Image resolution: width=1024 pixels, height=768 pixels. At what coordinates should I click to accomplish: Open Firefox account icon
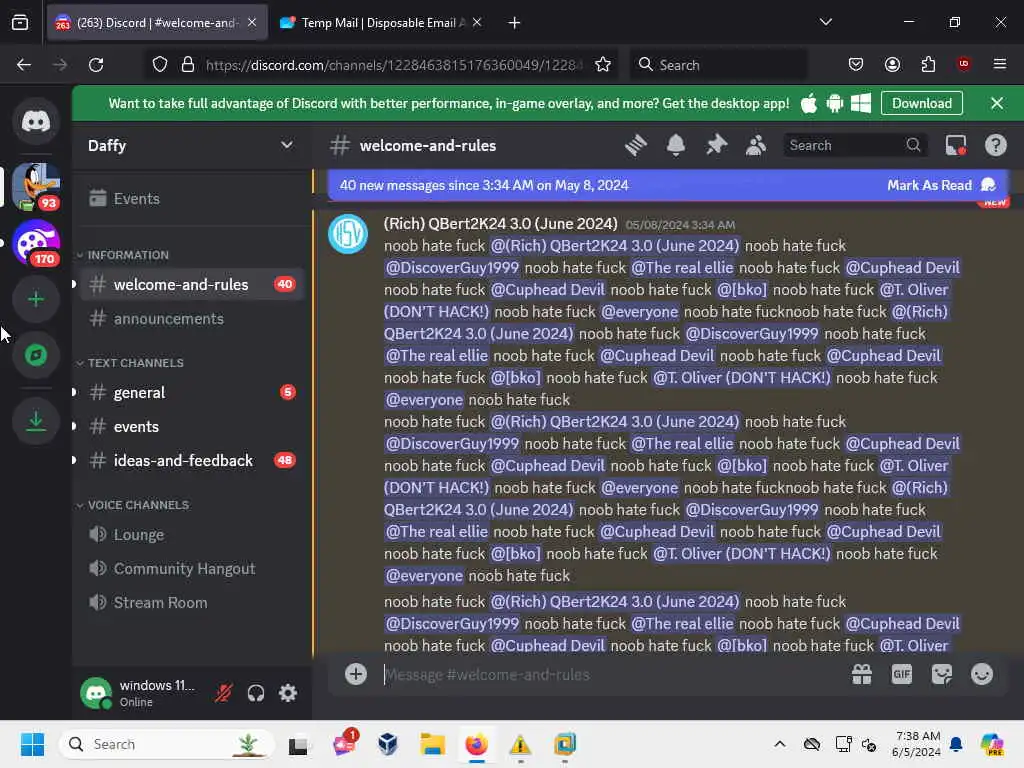(x=892, y=64)
